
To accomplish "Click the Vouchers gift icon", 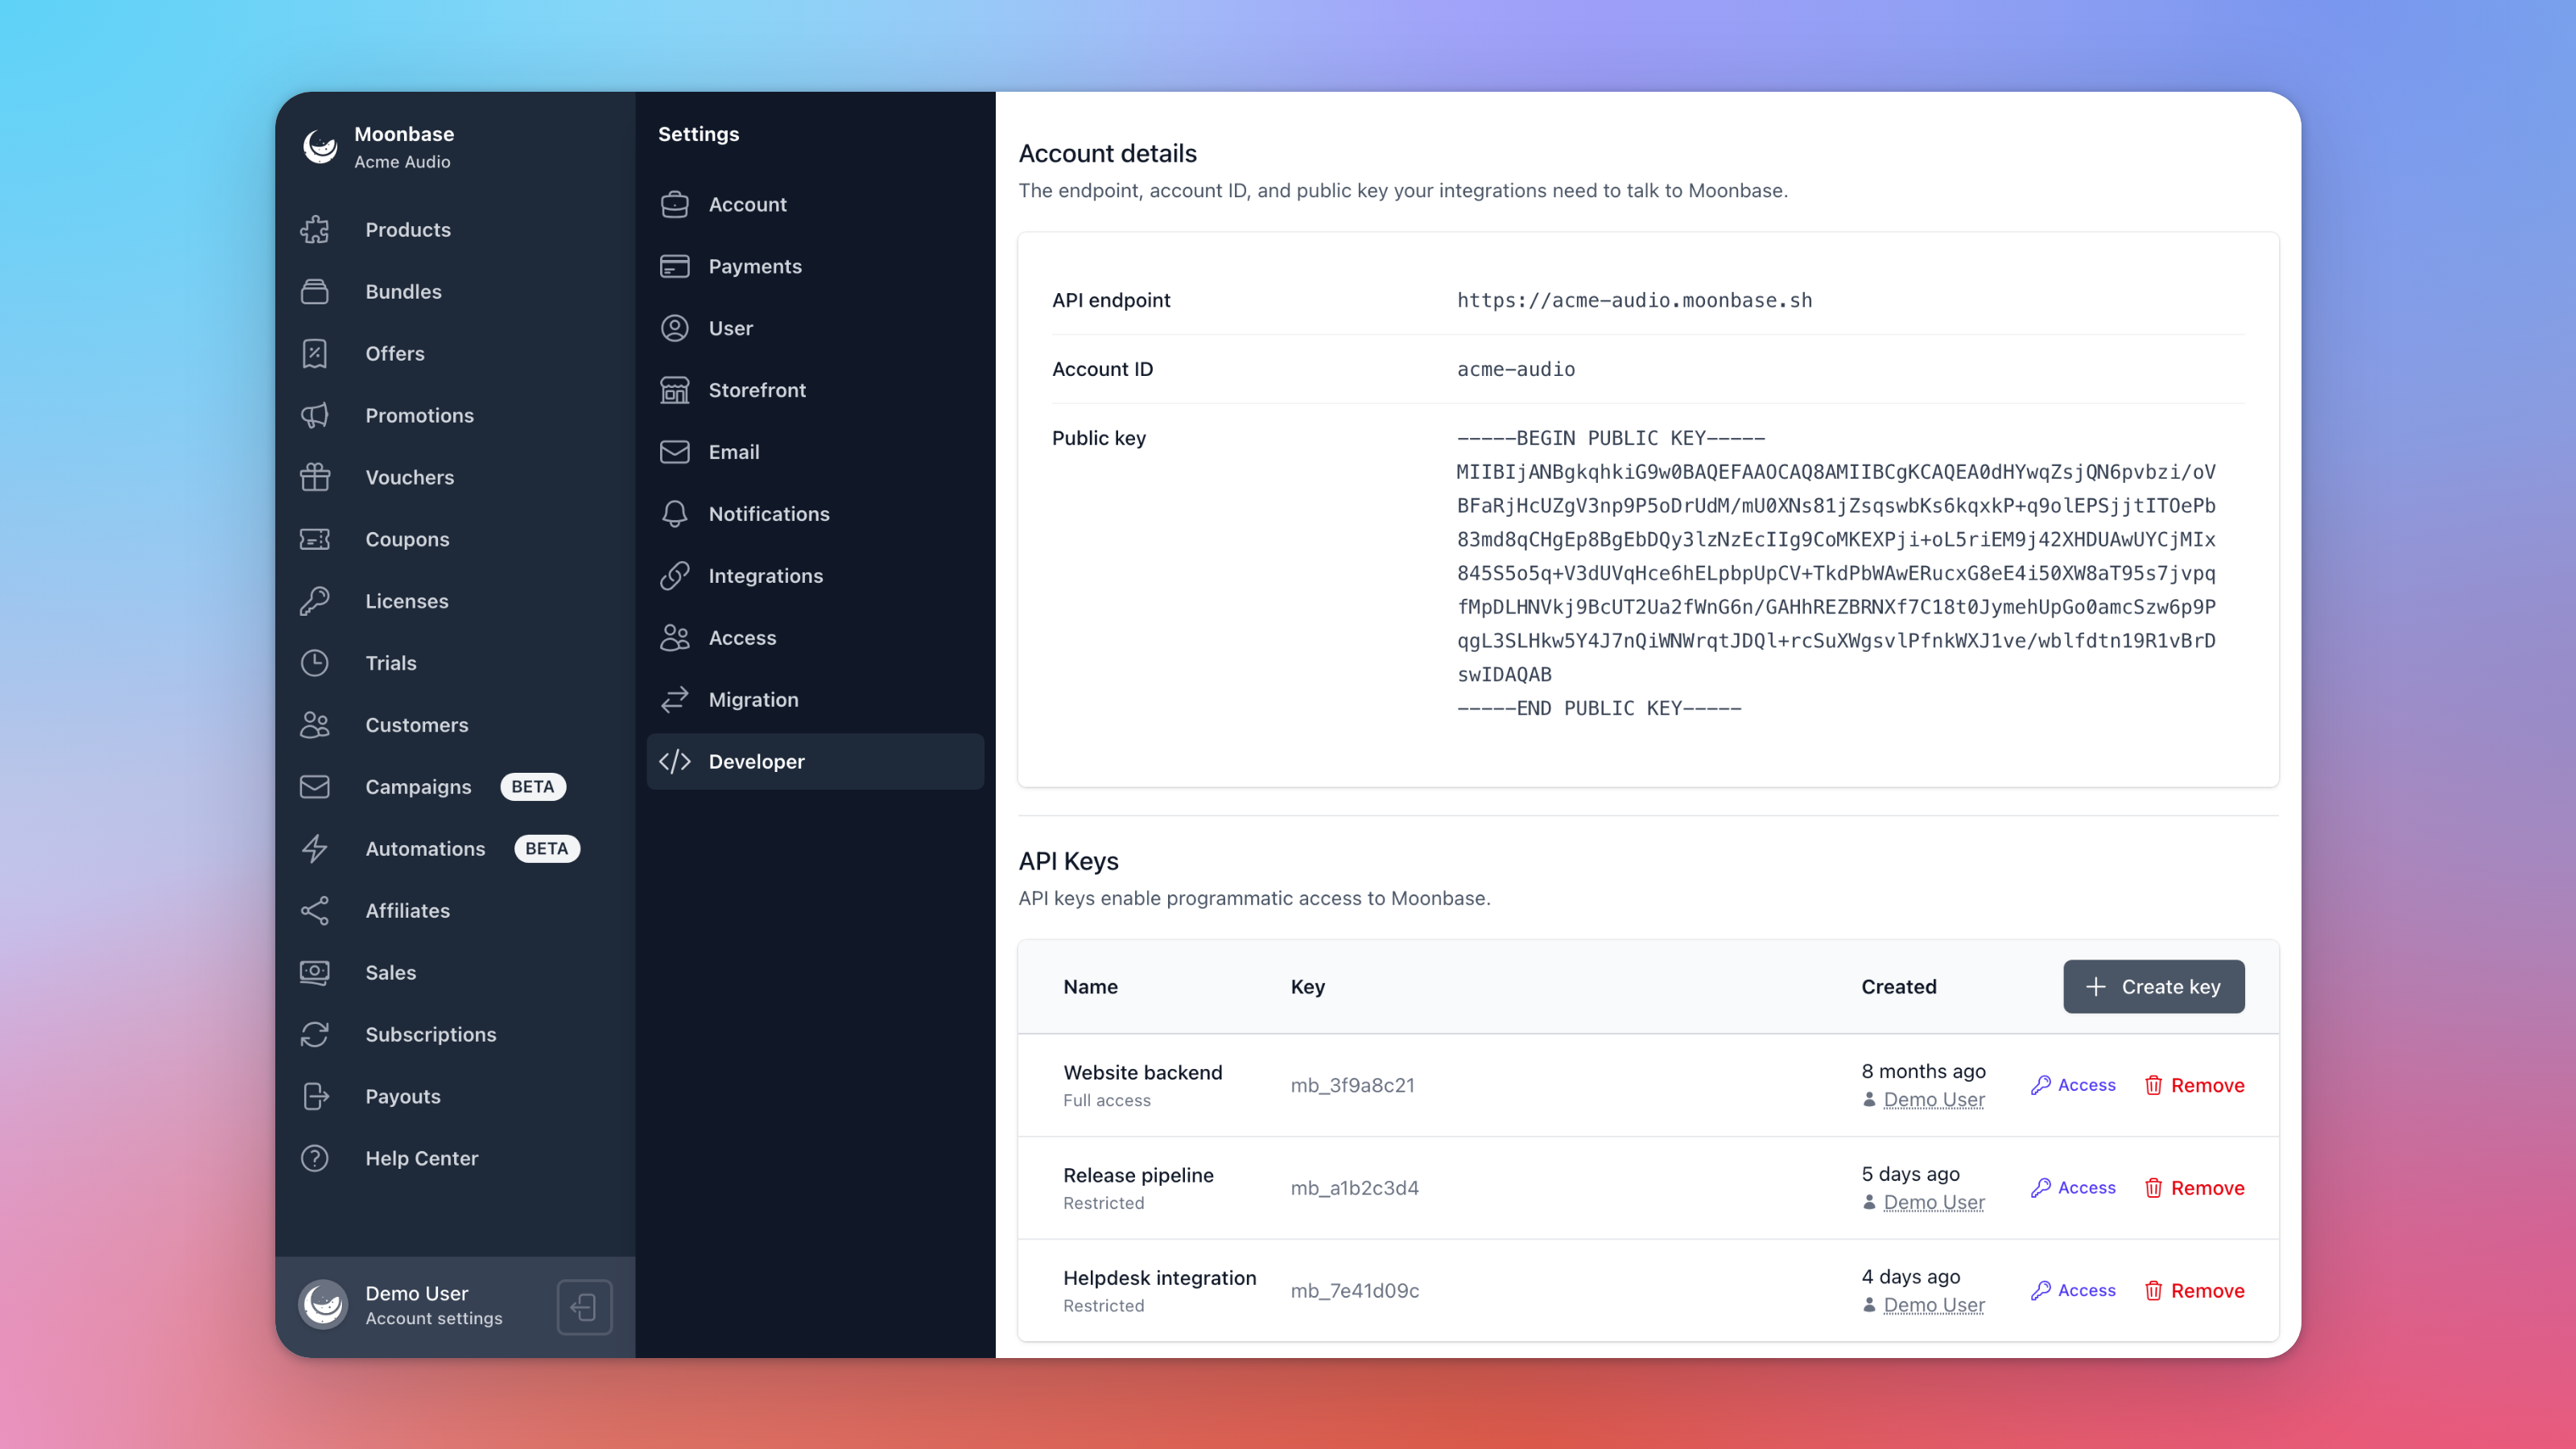I will (x=315, y=478).
